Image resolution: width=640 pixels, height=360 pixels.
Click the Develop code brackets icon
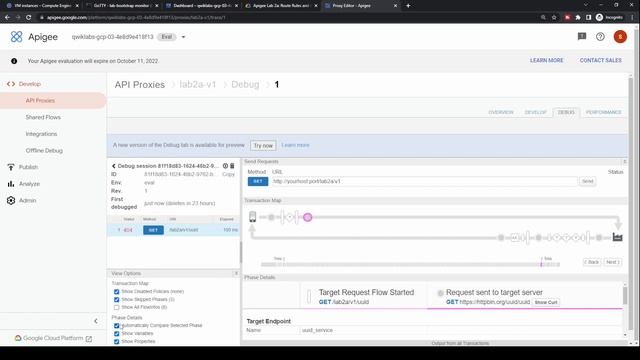point(11,84)
